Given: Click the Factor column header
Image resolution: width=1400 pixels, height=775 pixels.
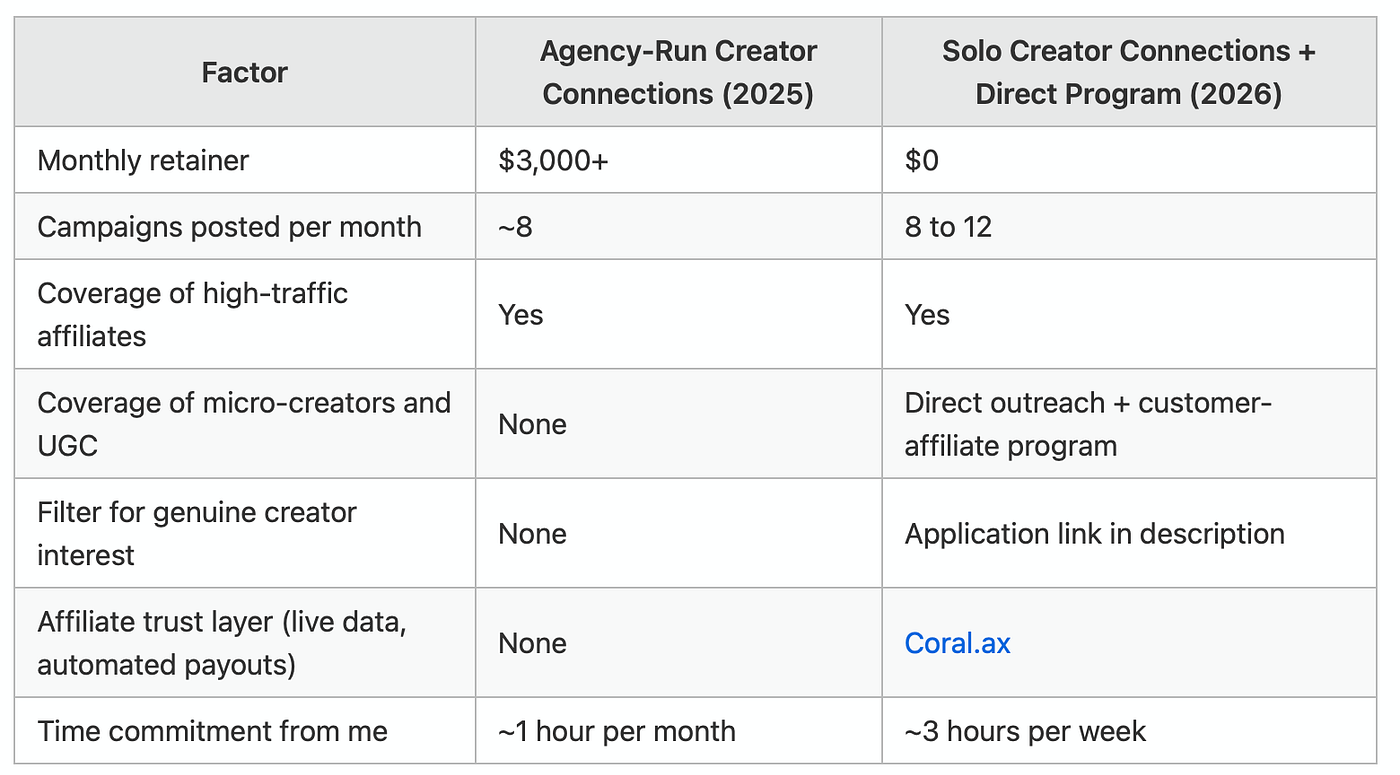Looking at the screenshot, I should click(x=245, y=73).
